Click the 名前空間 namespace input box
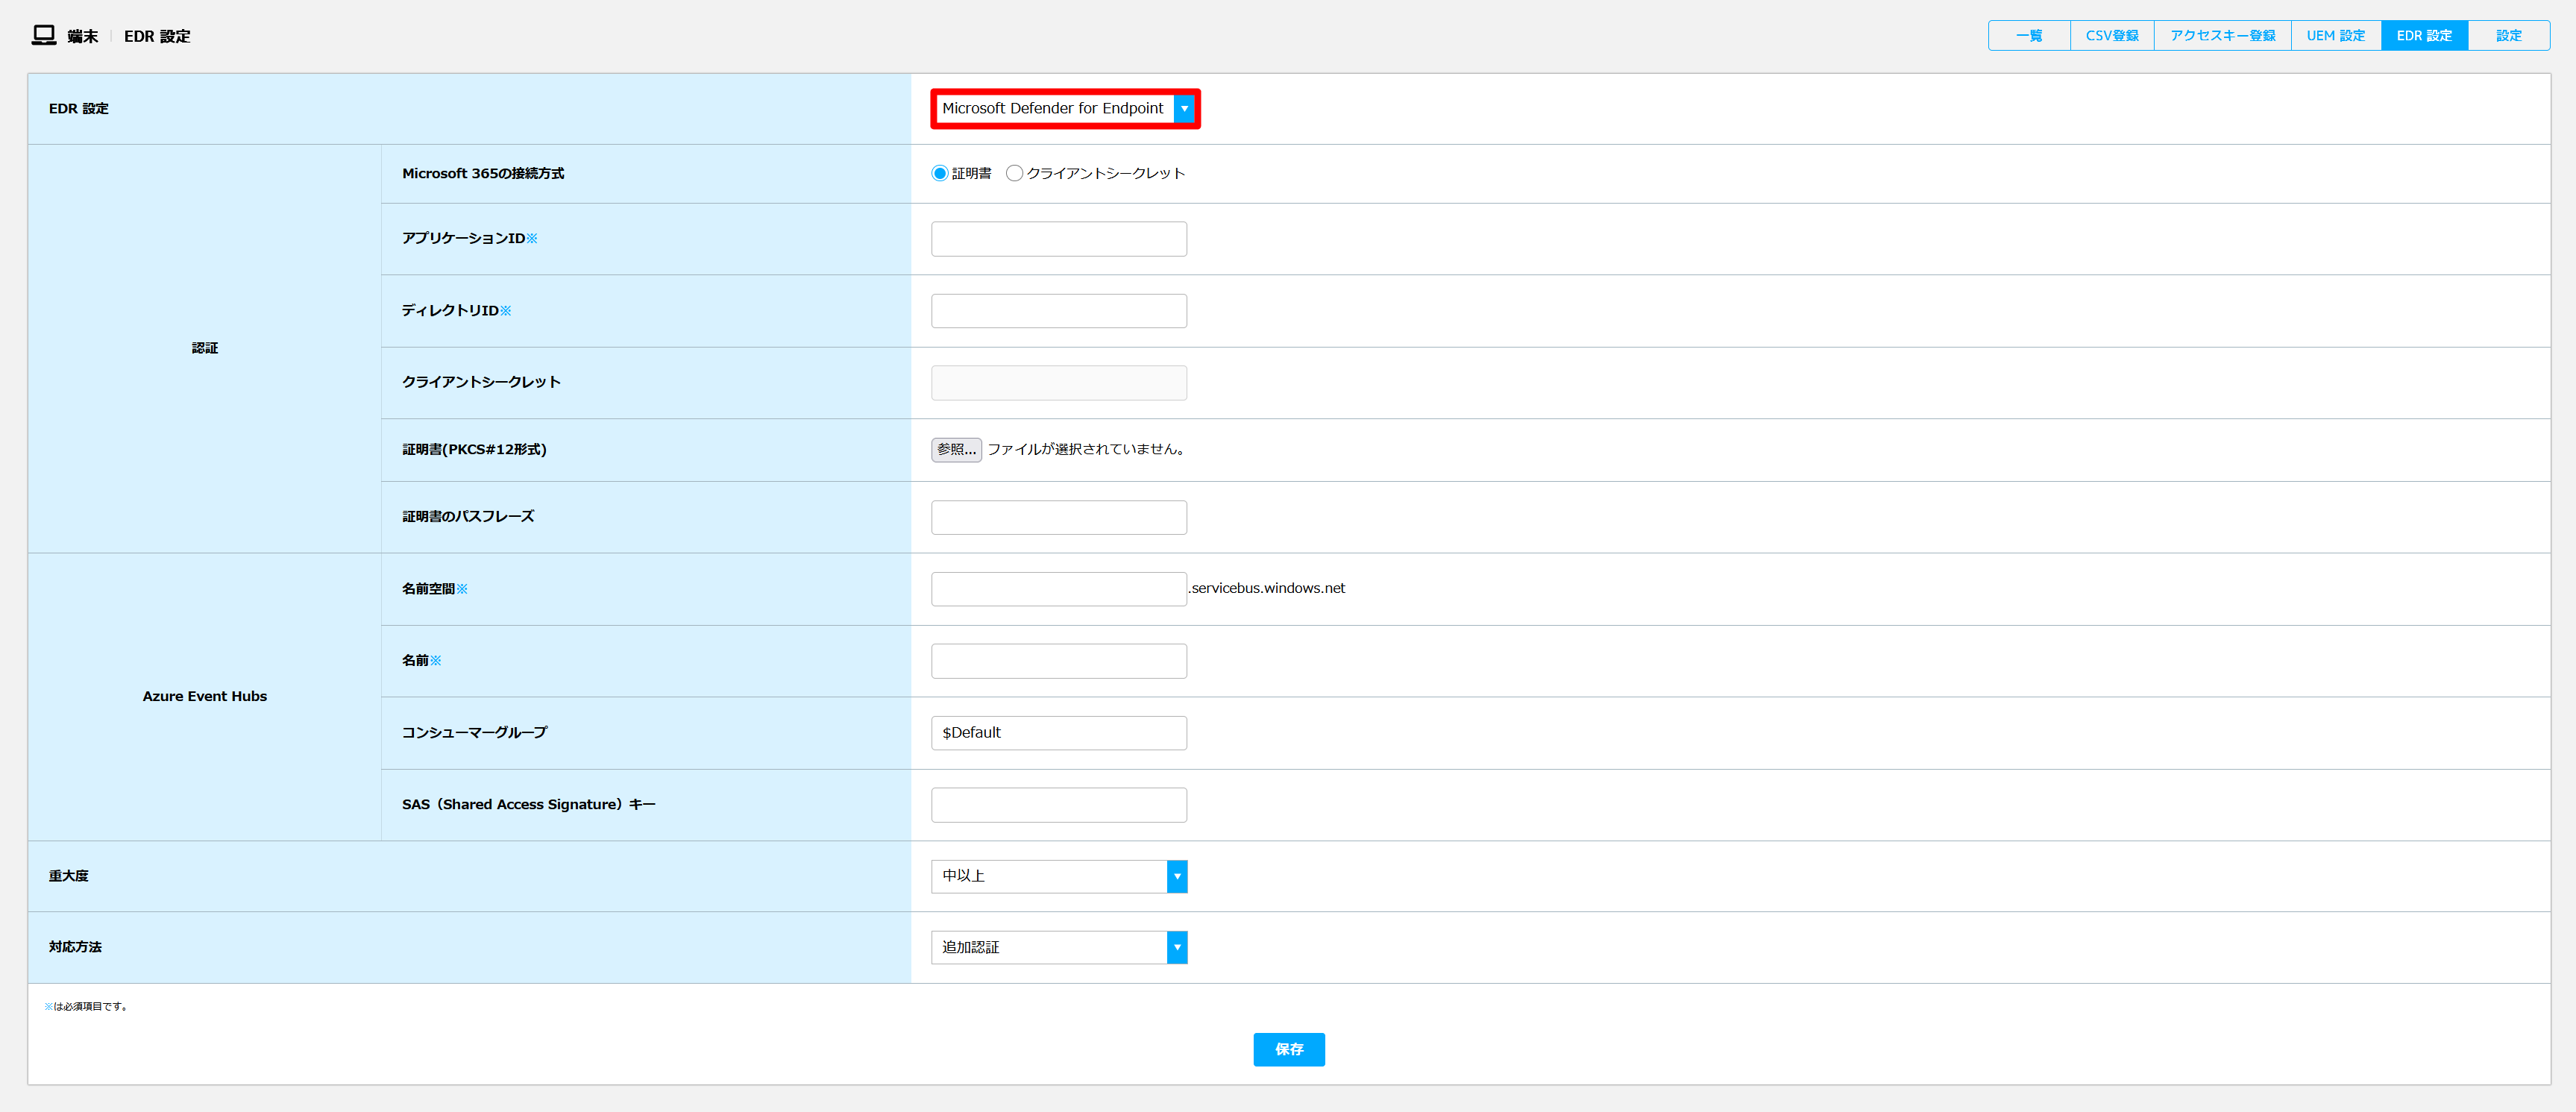2576x1112 pixels. tap(1059, 589)
